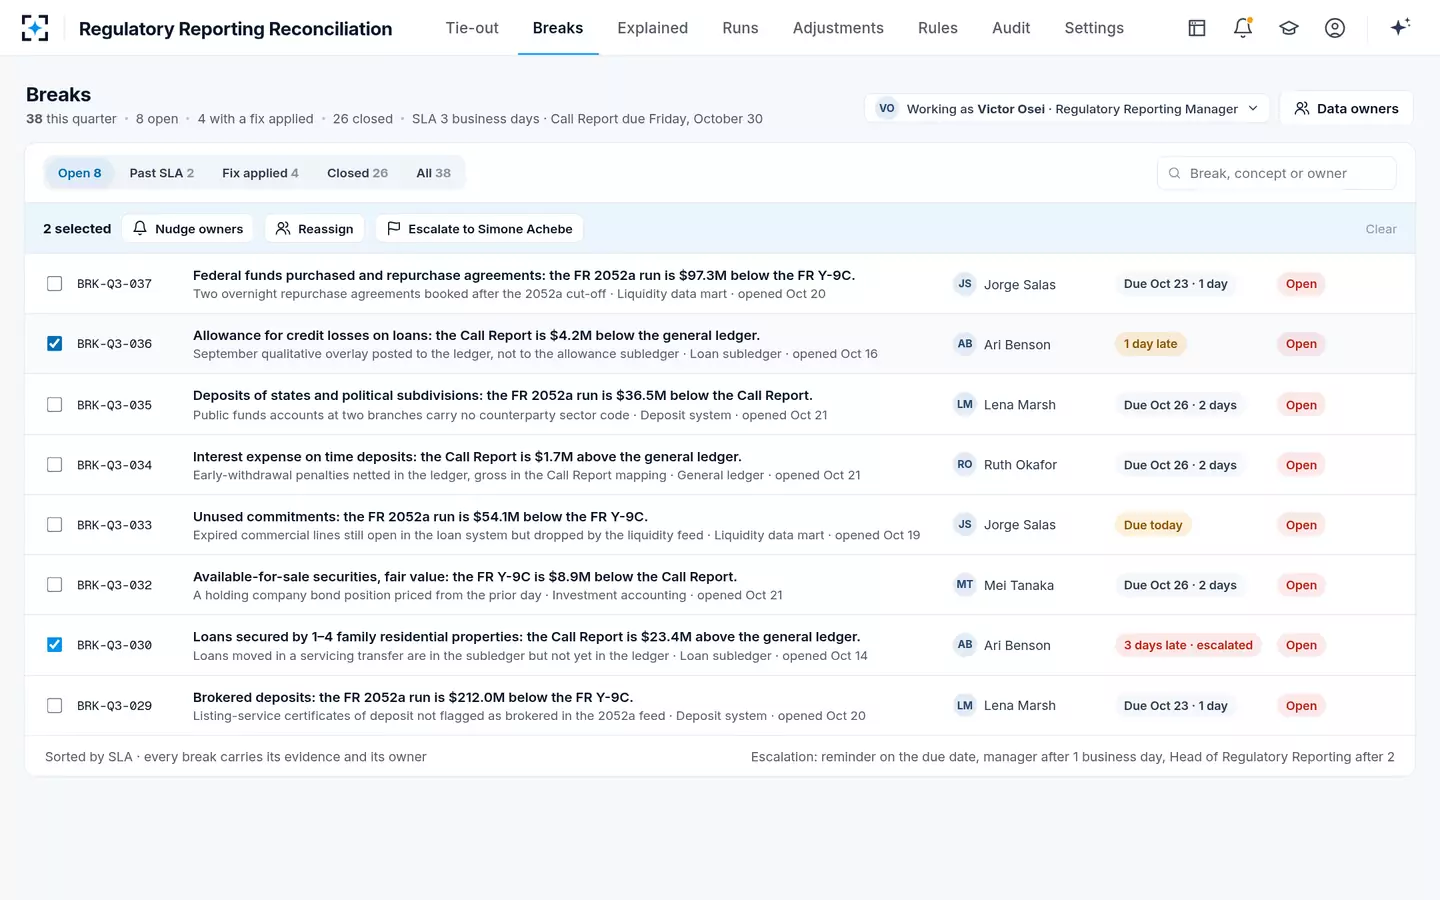Switch to the Tie-out tab
Screen dimensions: 1440x900
pos(472,28)
